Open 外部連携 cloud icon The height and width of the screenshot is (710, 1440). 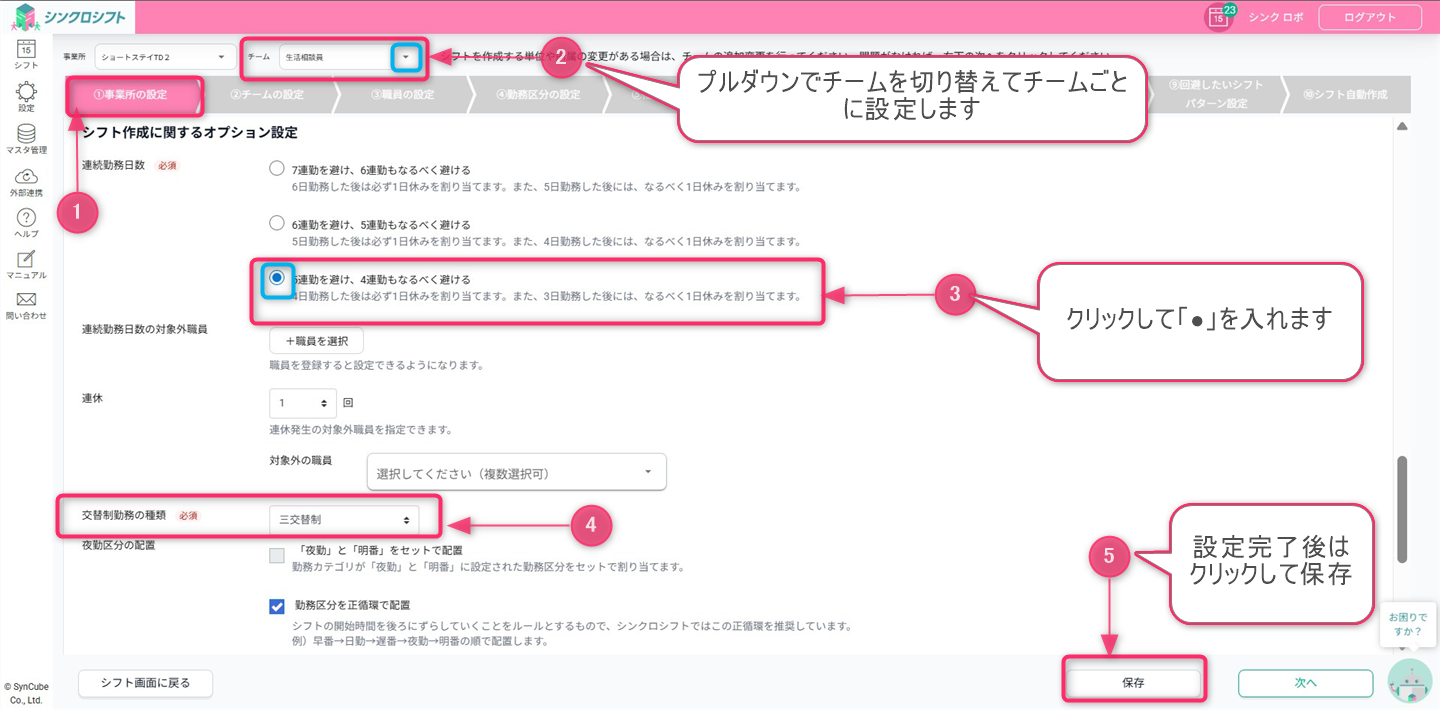[x=26, y=180]
